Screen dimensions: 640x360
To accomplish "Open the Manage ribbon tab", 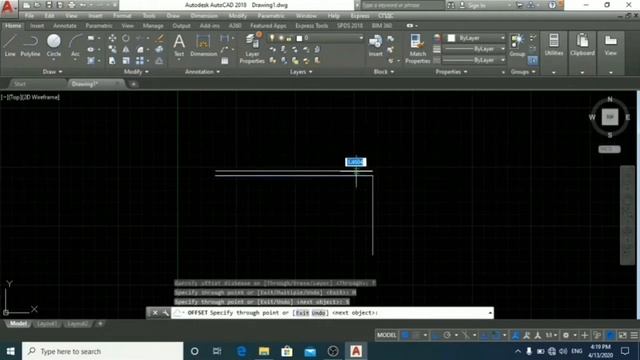I will click(153, 26).
